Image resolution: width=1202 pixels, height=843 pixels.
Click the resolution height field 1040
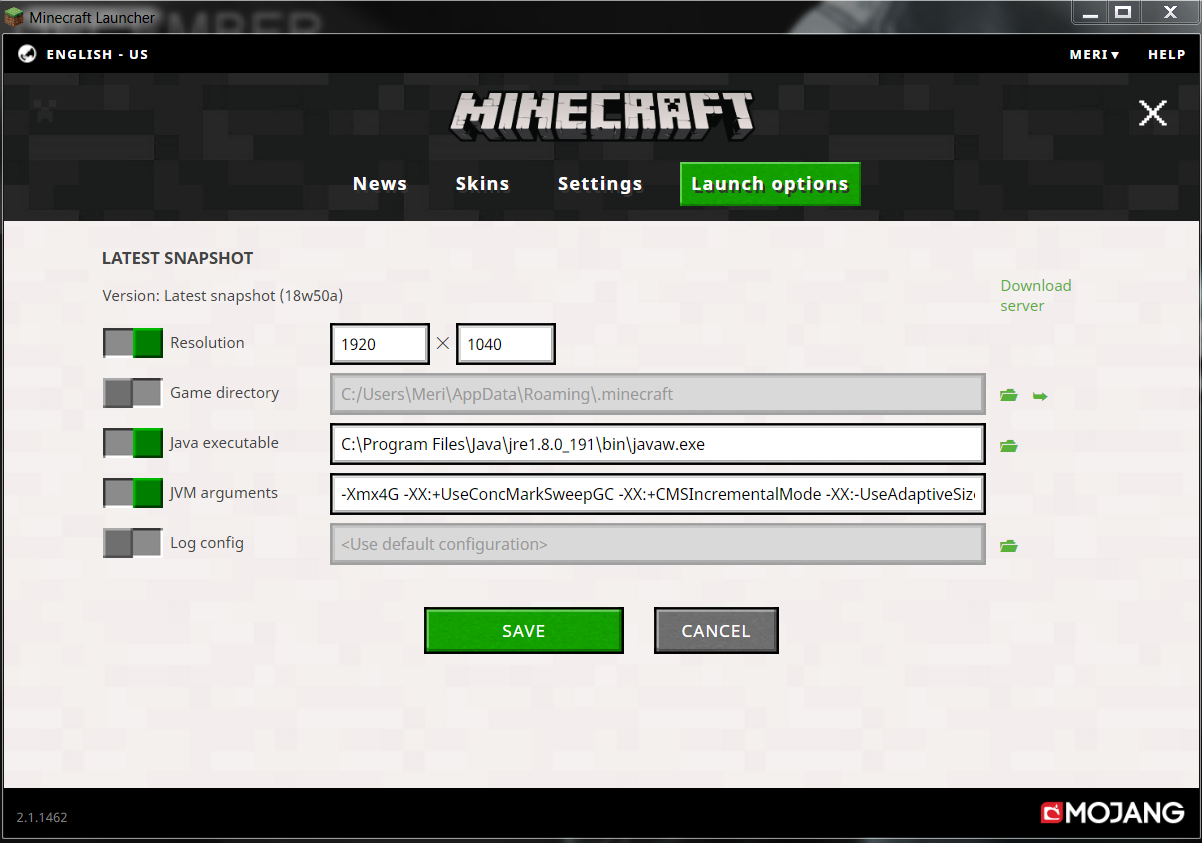click(505, 344)
